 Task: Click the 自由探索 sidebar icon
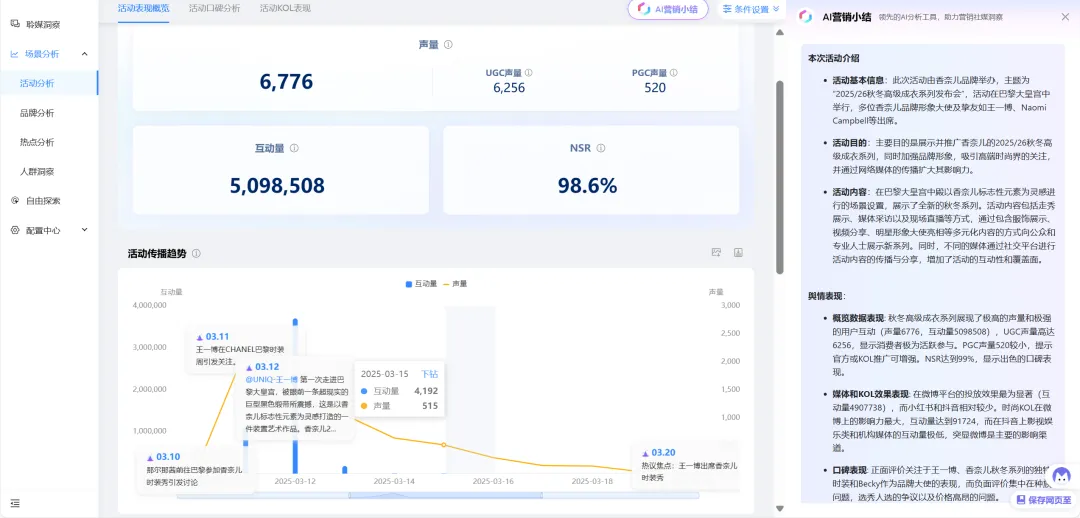point(15,201)
